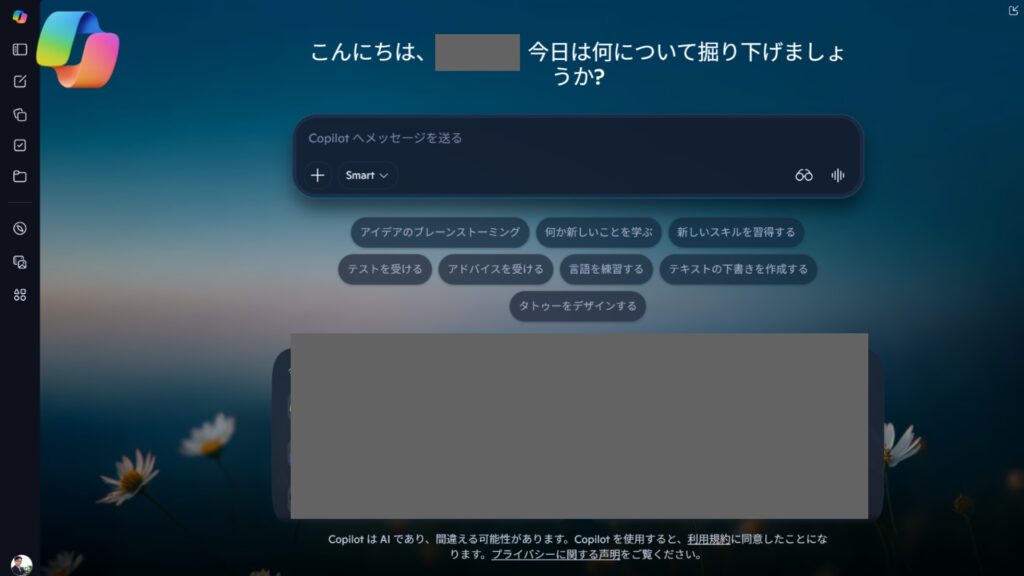Open the checklist tasks icon in the sidebar

coord(20,145)
